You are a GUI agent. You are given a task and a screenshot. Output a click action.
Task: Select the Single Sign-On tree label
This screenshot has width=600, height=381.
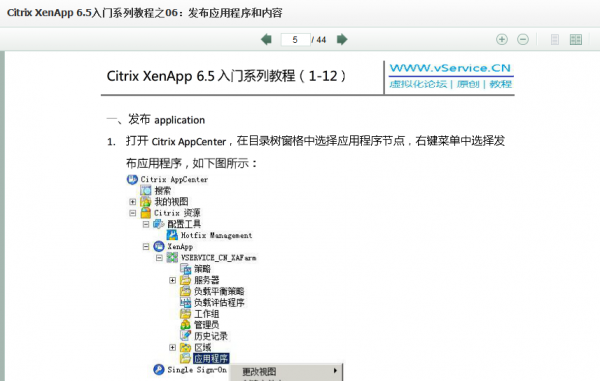(x=197, y=370)
